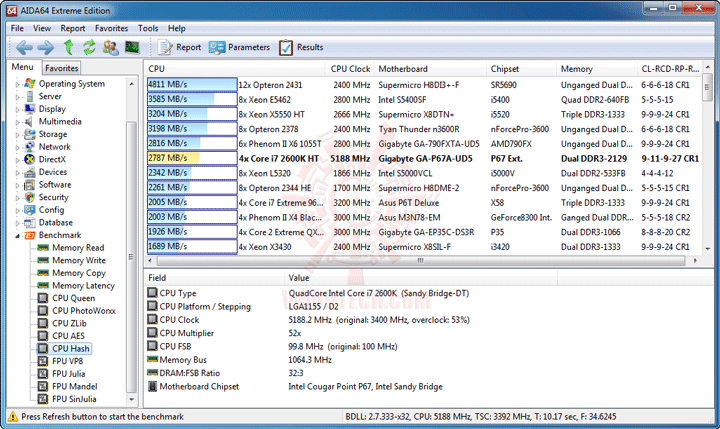Go forward with the blue right arrow
Image resolution: width=720 pixels, height=429 pixels.
(45, 47)
